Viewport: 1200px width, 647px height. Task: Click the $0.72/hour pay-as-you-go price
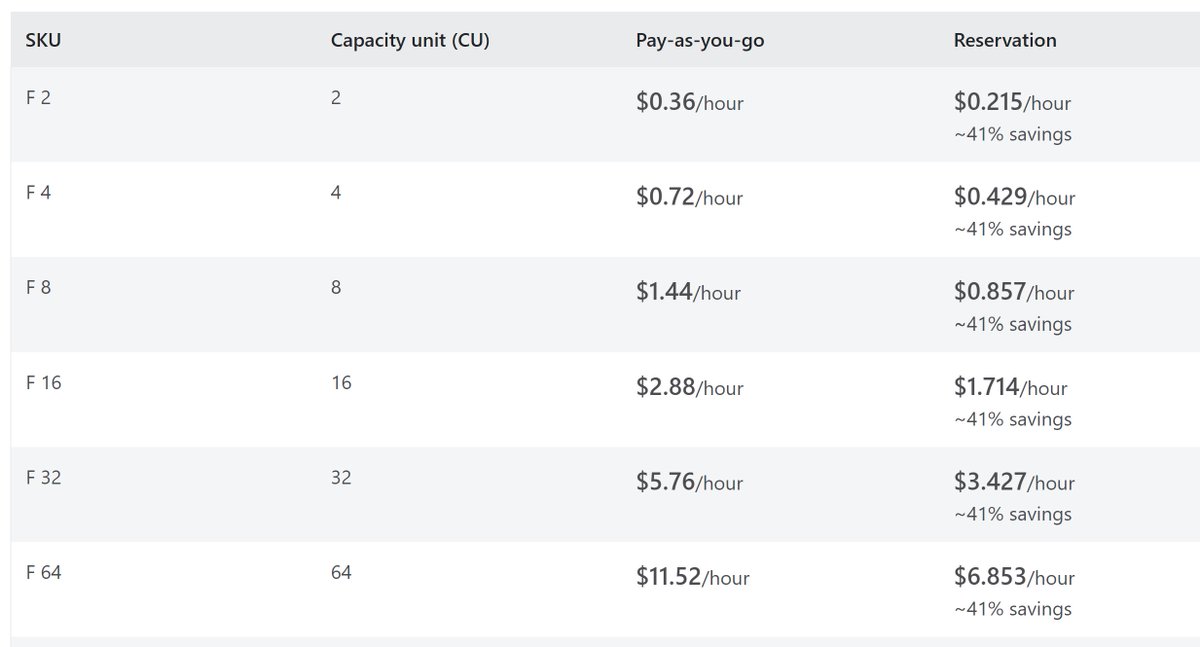690,197
